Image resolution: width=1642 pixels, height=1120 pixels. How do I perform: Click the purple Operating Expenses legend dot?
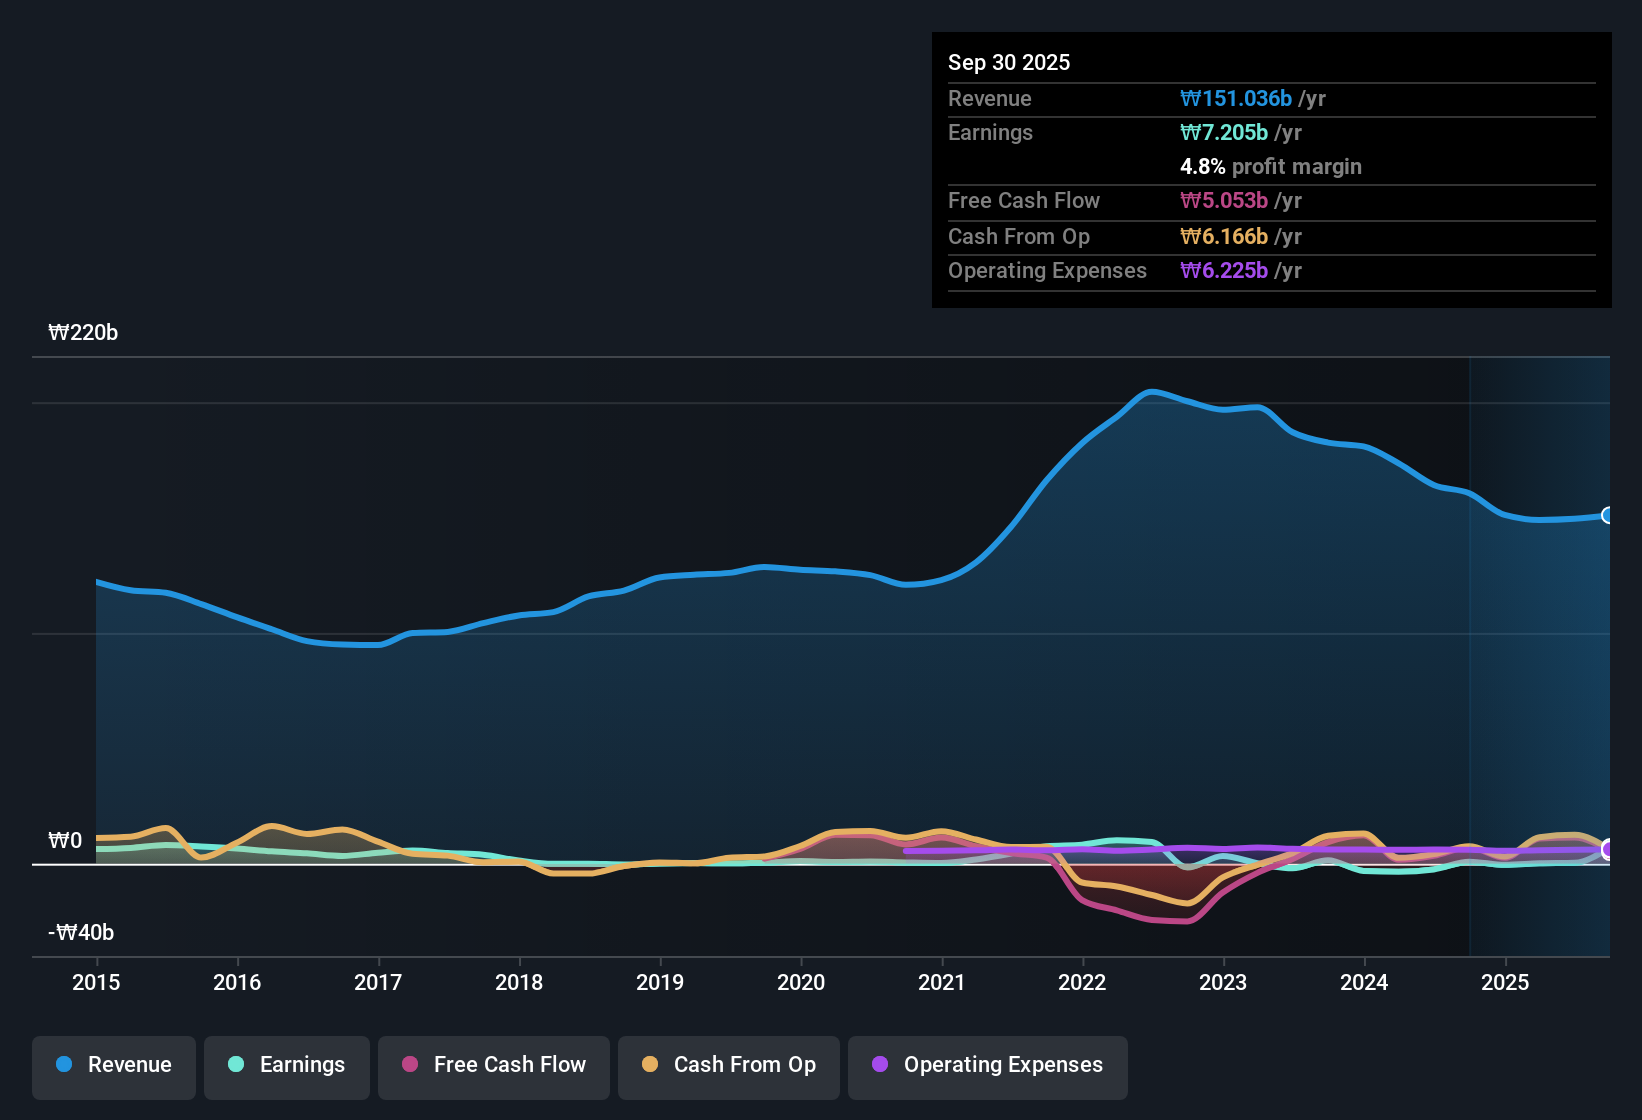pos(880,1065)
